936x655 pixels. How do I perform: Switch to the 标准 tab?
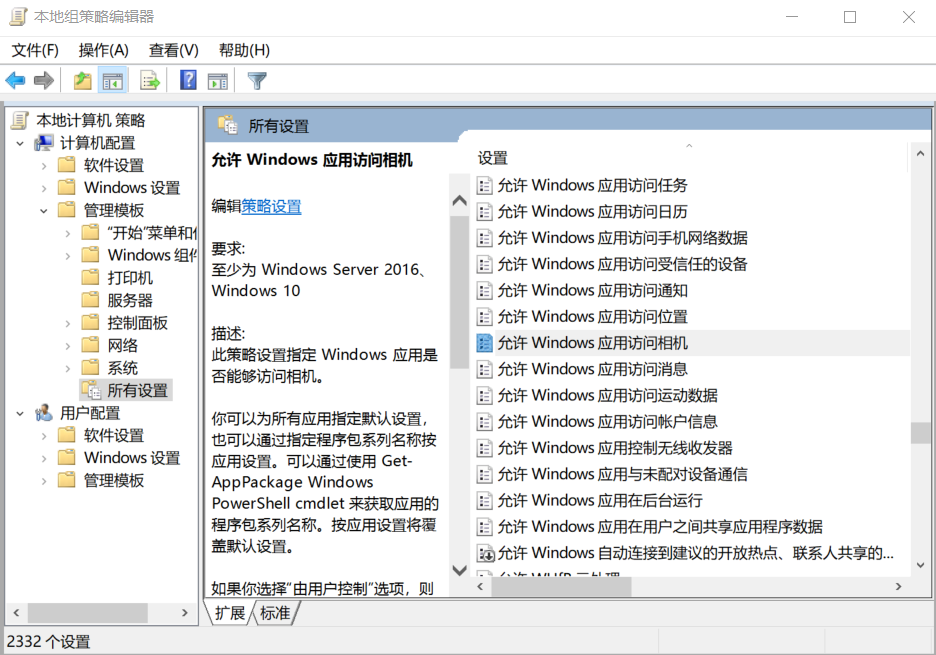click(x=276, y=613)
